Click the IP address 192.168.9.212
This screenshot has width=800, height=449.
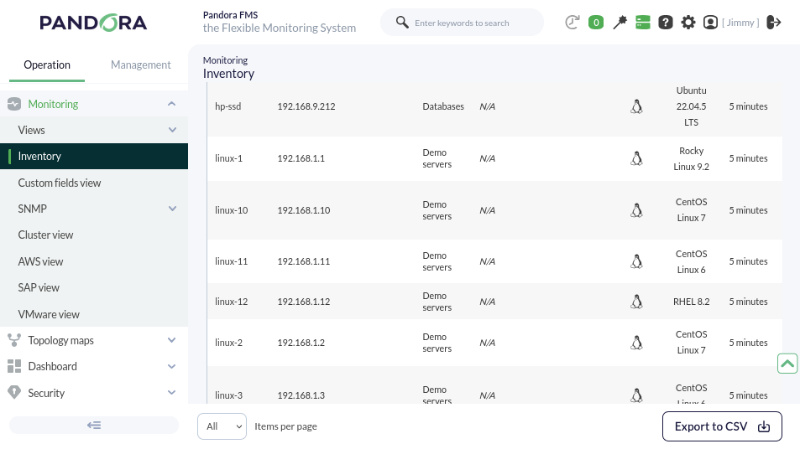[306, 106]
